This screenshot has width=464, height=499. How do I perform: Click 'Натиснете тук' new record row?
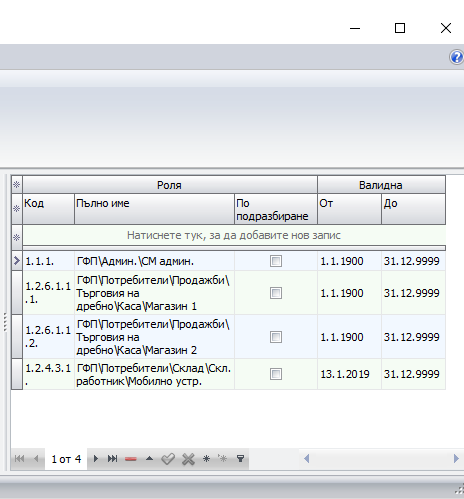[x=234, y=235]
